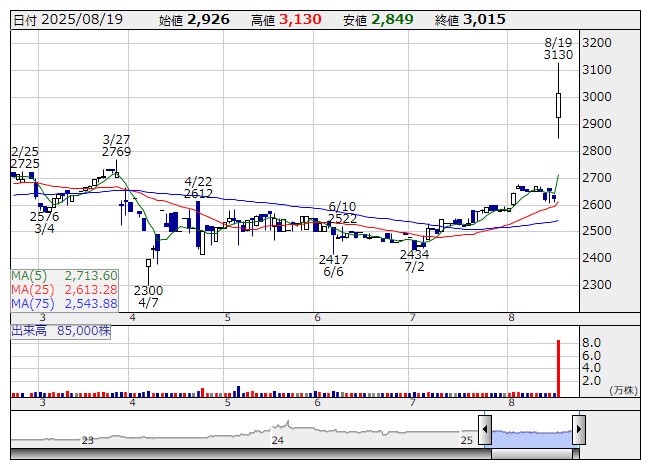Click the right range handle arrow
653x470 pixels.
tap(579, 429)
